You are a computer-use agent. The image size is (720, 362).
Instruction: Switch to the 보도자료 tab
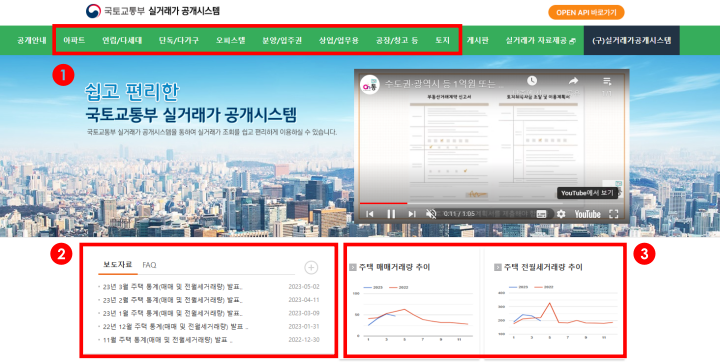[118, 264]
